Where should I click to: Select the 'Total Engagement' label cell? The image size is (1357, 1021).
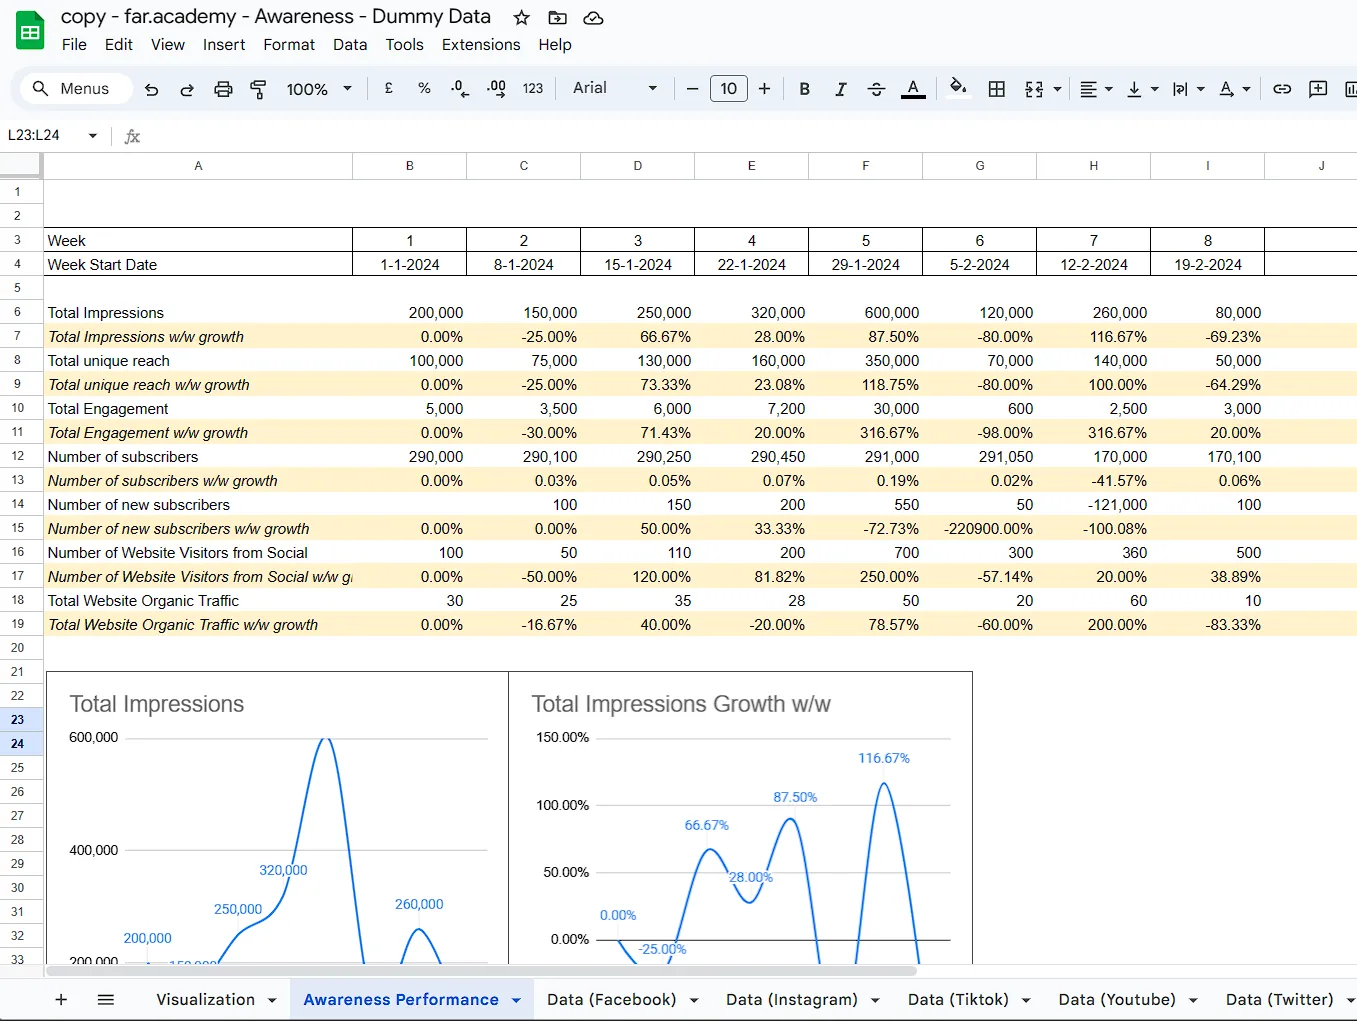(198, 408)
